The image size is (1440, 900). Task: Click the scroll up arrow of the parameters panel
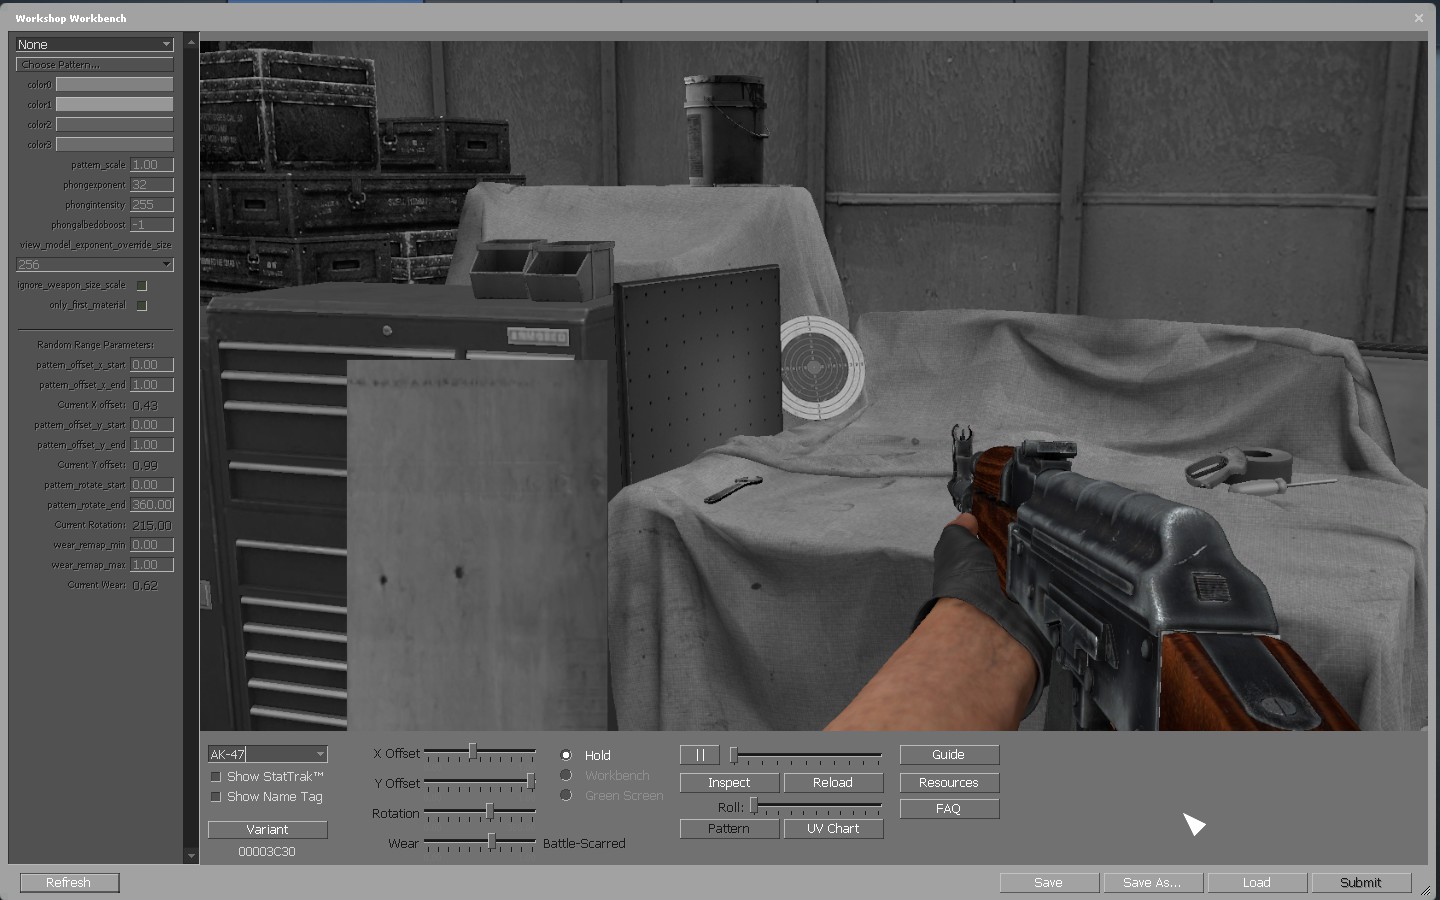pos(191,43)
